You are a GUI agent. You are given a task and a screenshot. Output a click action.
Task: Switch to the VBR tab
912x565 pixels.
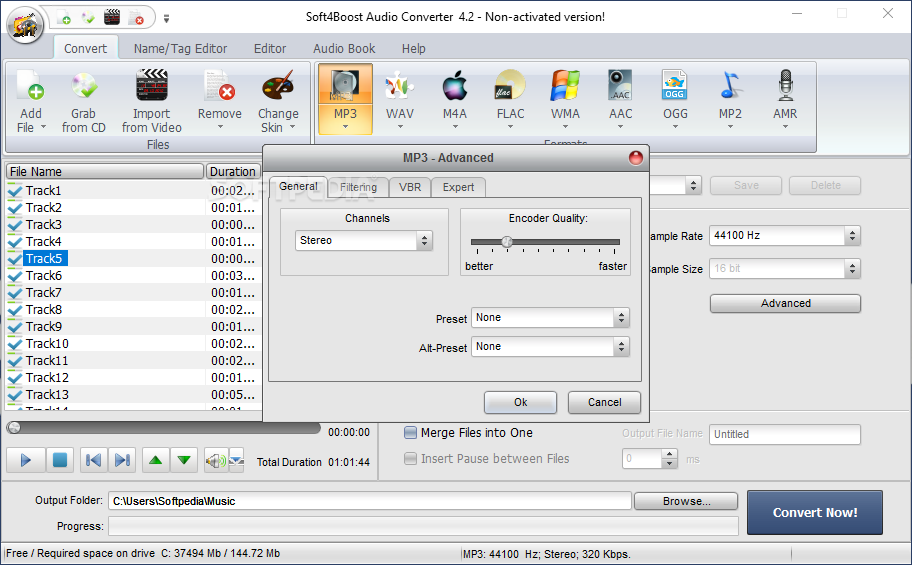click(x=410, y=187)
